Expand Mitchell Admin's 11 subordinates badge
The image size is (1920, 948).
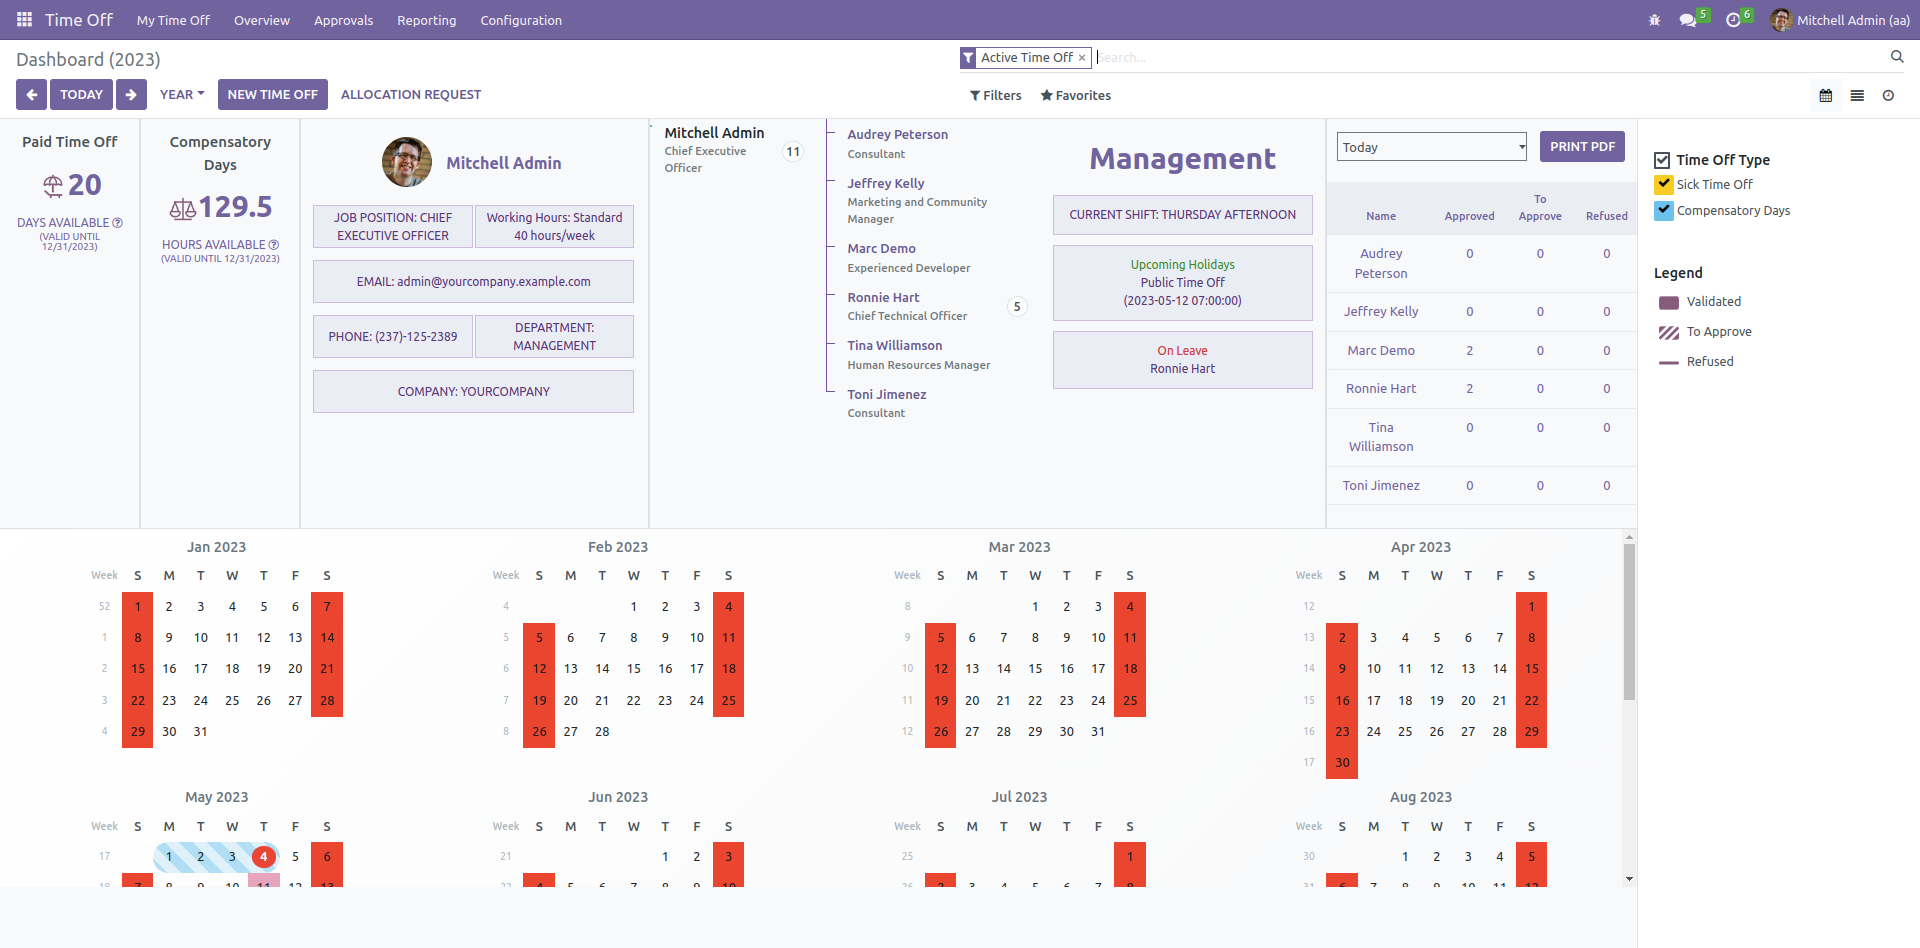tap(793, 152)
